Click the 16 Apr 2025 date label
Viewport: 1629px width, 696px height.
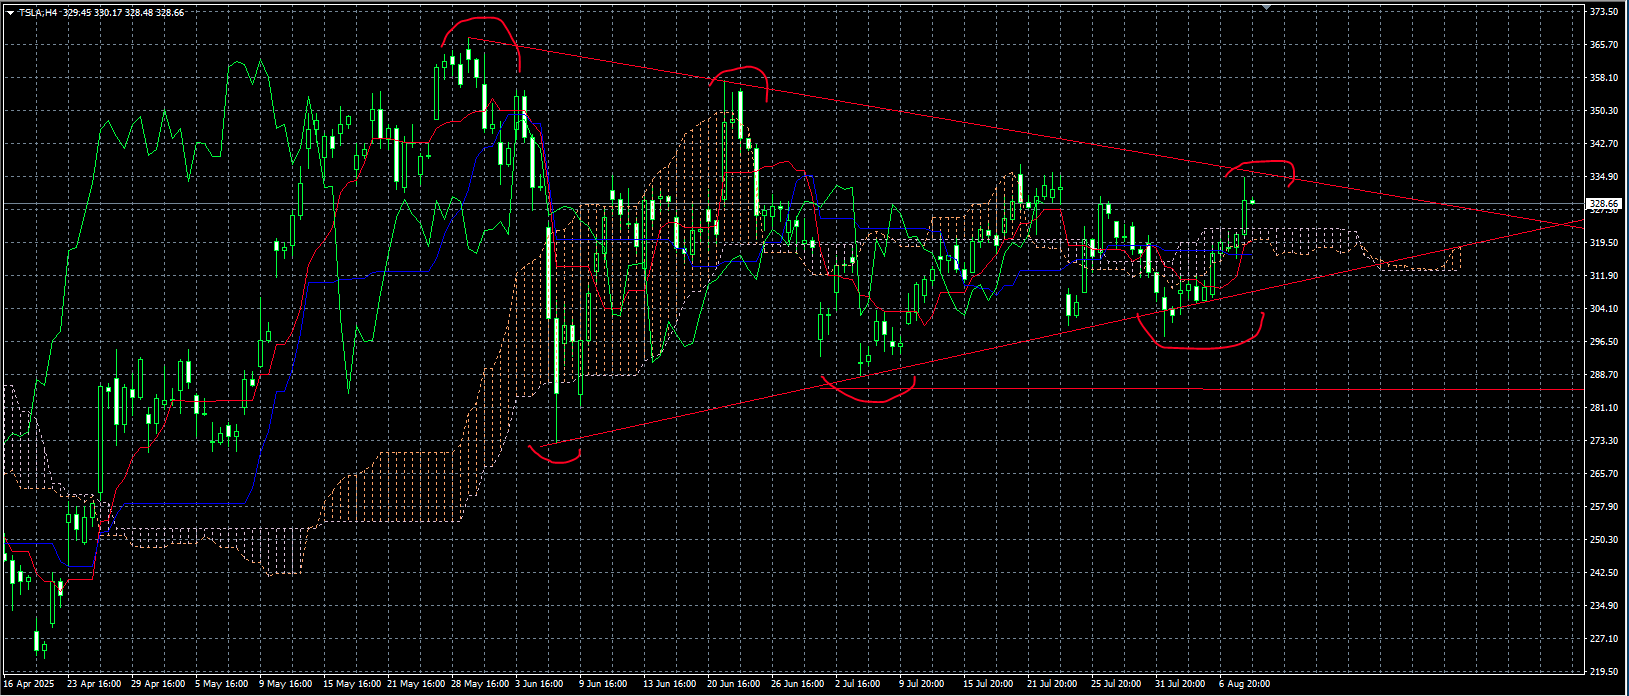(27, 685)
